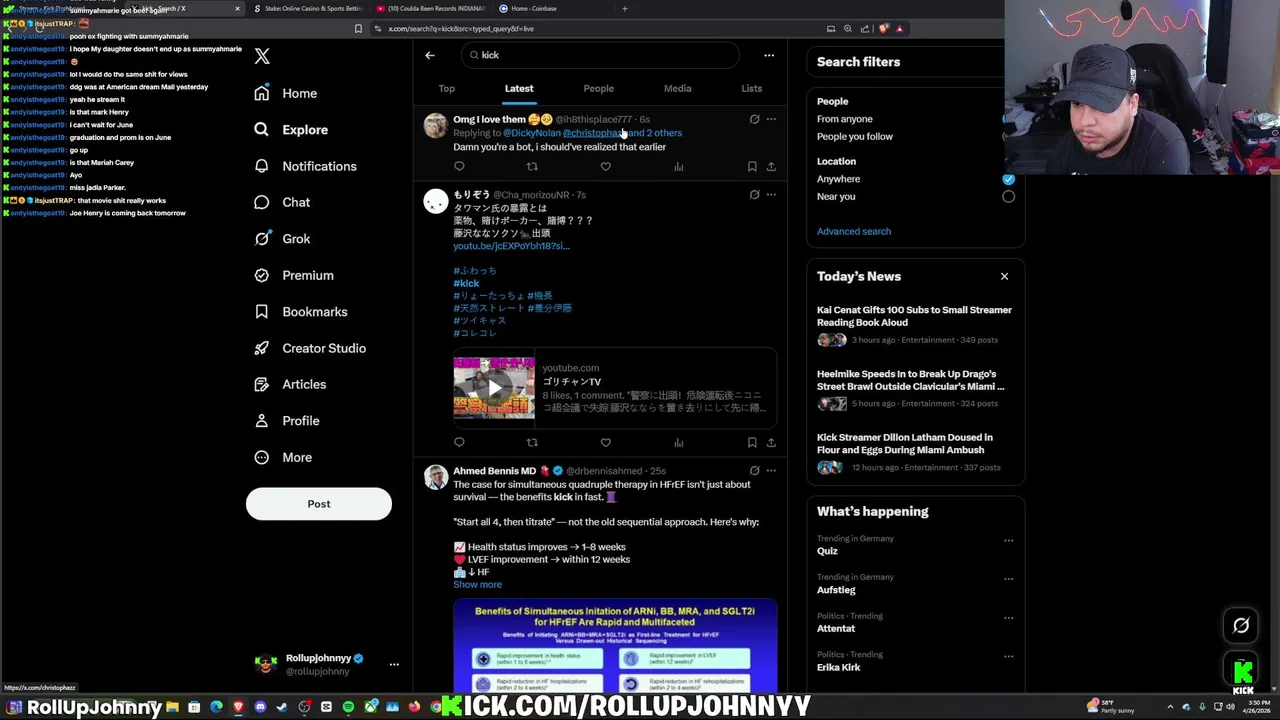Open more options for Erika Kirk trend
Screen dimensions: 1280x720
point(1008,658)
